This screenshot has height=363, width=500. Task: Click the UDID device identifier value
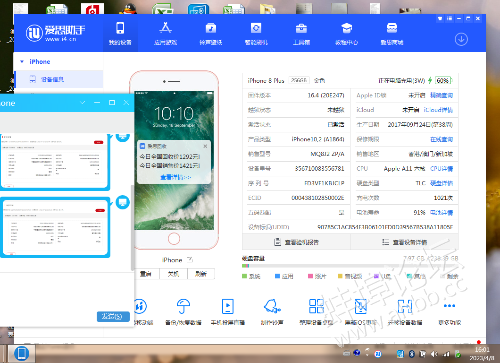point(385,227)
